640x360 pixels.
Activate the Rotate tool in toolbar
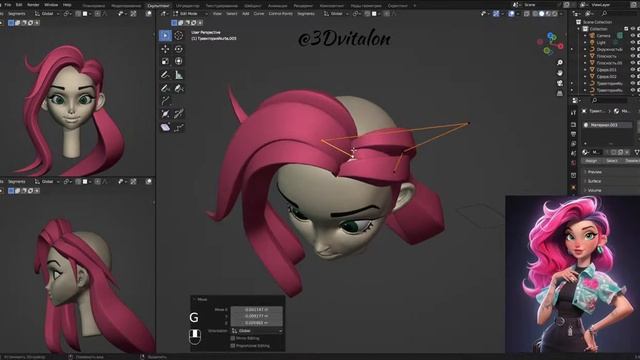[179, 49]
